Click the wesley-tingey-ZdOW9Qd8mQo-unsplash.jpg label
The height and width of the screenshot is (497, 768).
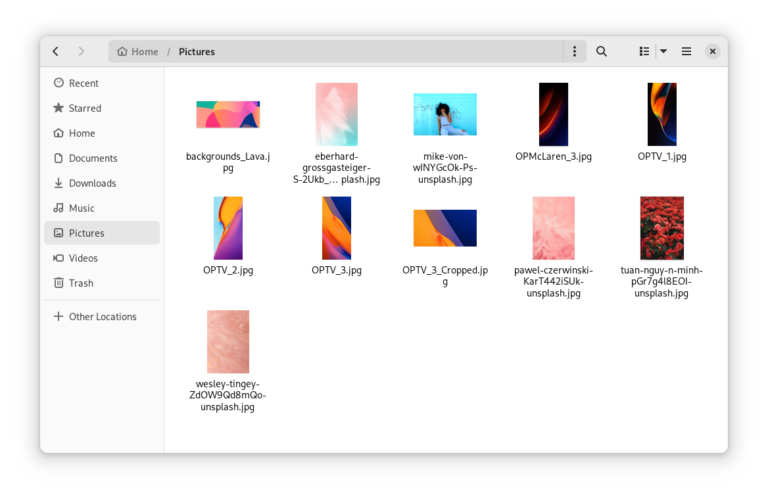click(x=228, y=395)
